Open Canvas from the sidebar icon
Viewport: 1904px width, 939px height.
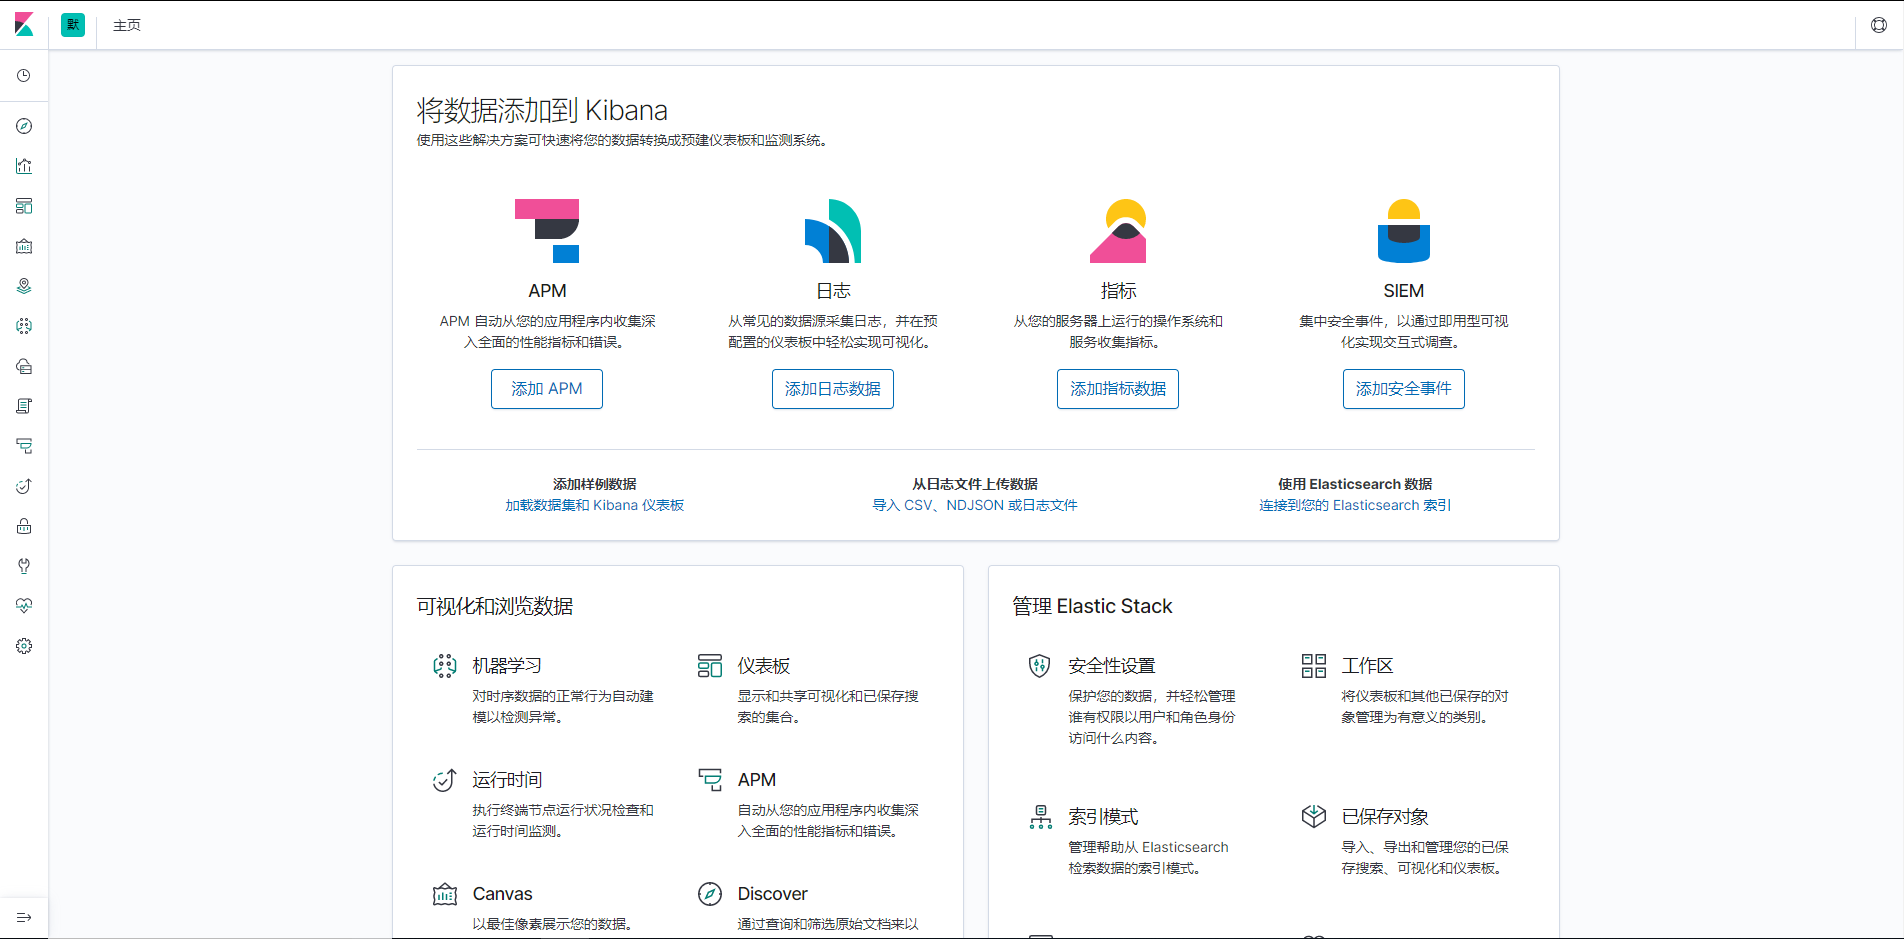click(x=24, y=246)
